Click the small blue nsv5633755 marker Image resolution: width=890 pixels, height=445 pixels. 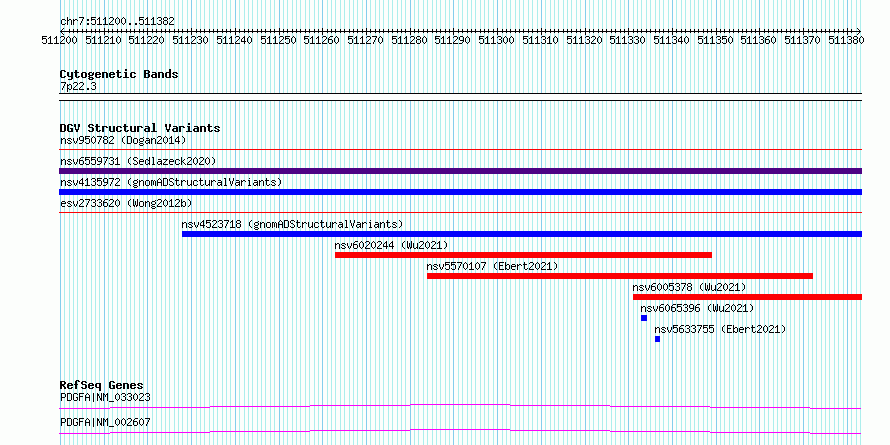(657, 339)
